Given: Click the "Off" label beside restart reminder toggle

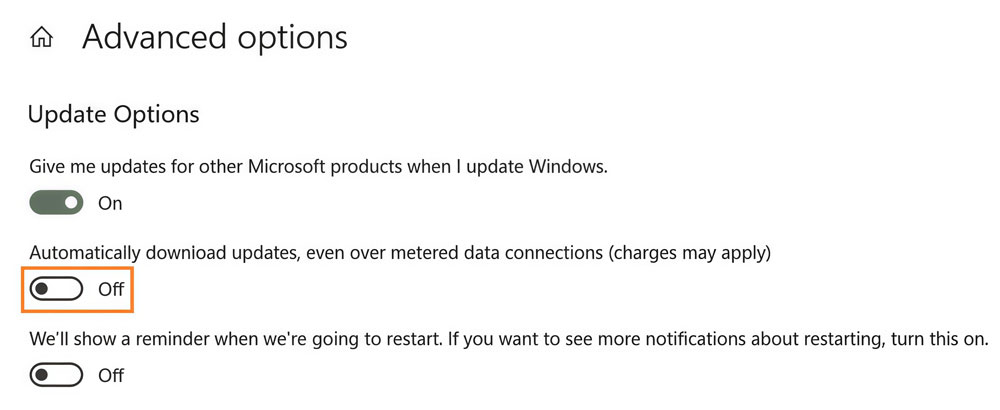Looking at the screenshot, I should pyautogui.click(x=111, y=376).
